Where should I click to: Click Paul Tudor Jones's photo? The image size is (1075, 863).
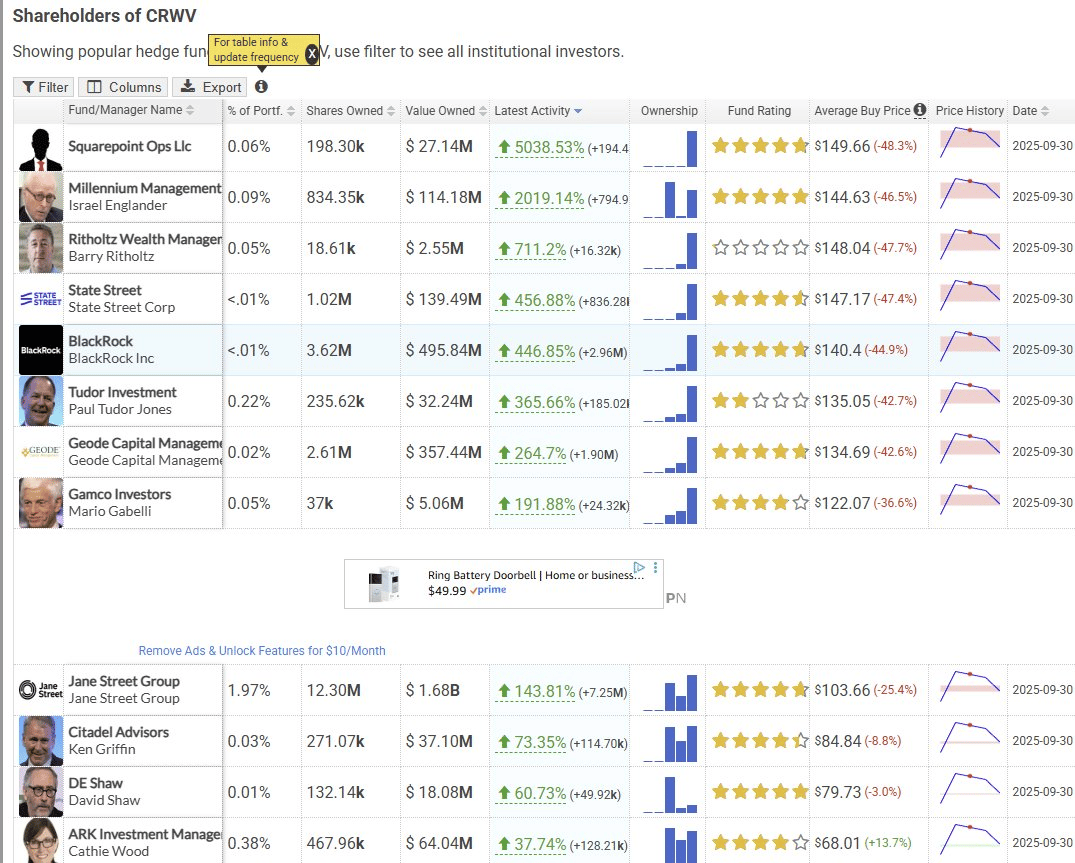40,401
